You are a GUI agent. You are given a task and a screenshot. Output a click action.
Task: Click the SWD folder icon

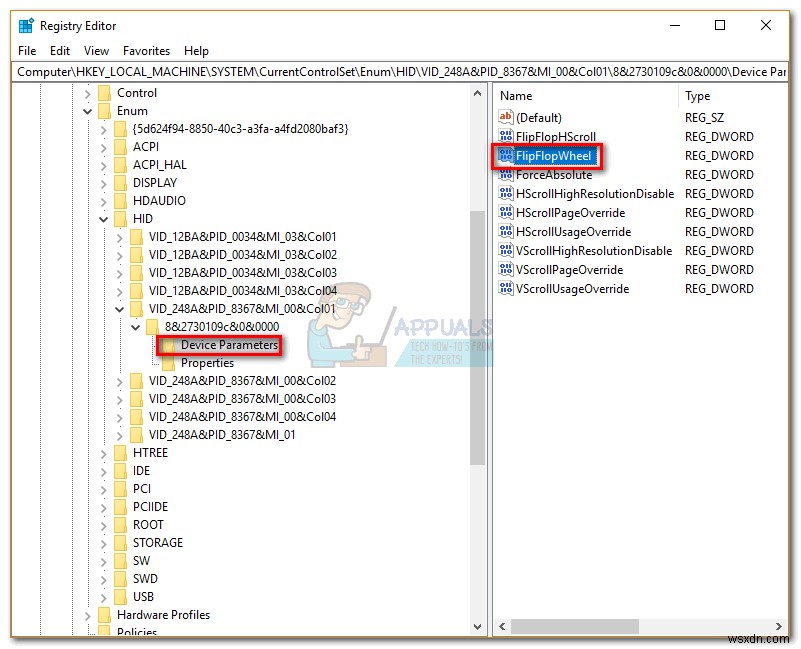click(120, 579)
